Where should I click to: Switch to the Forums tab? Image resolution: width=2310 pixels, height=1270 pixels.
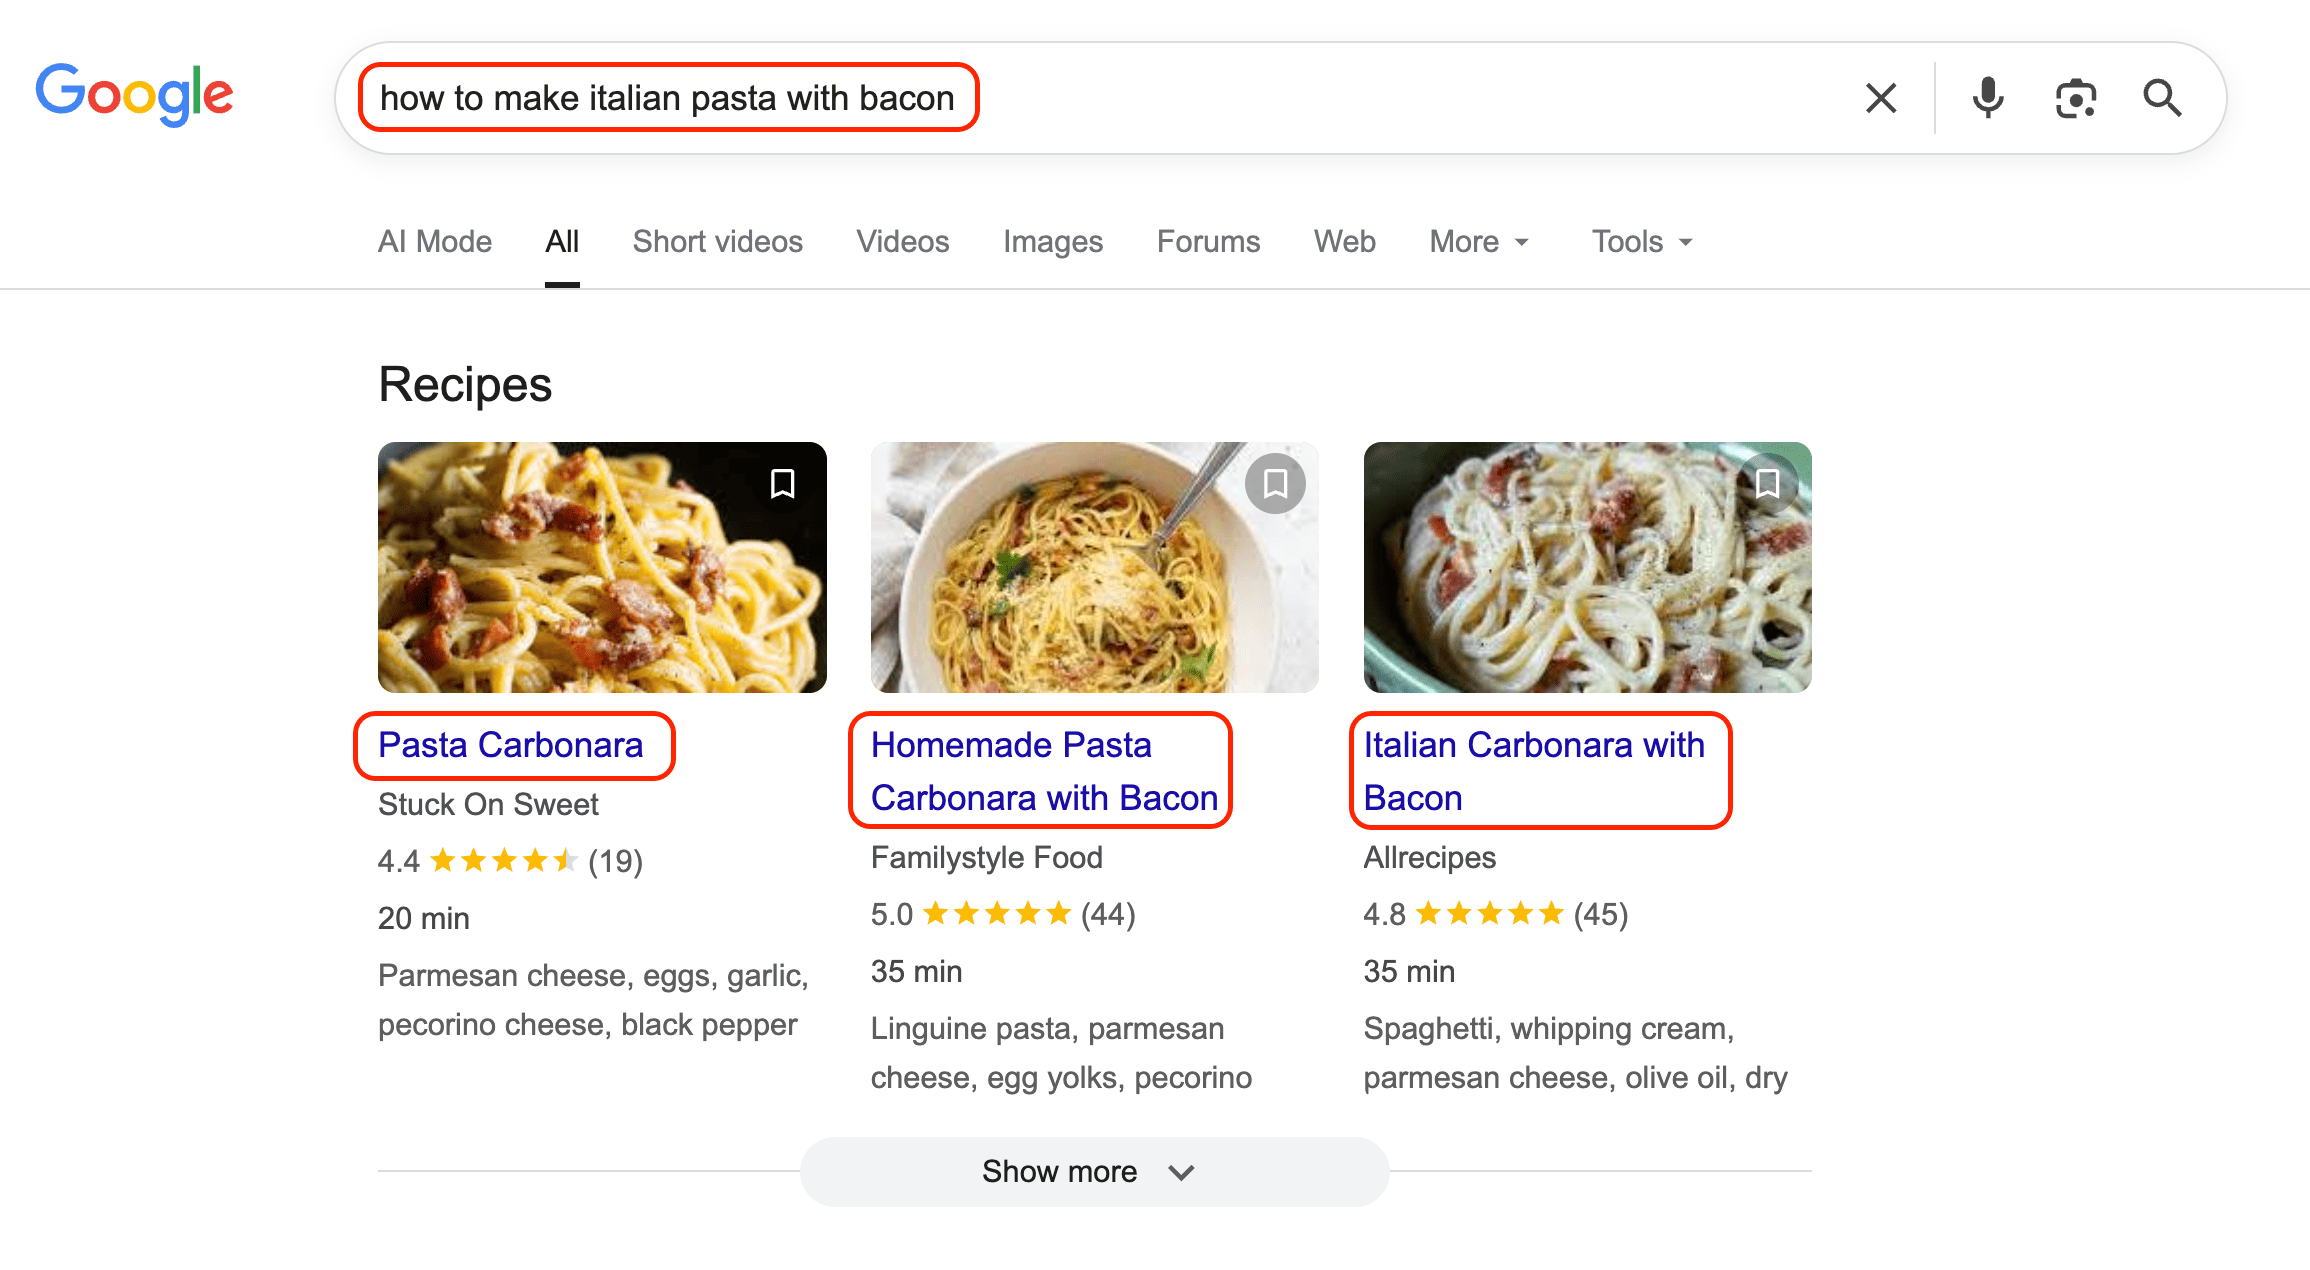tap(1207, 241)
